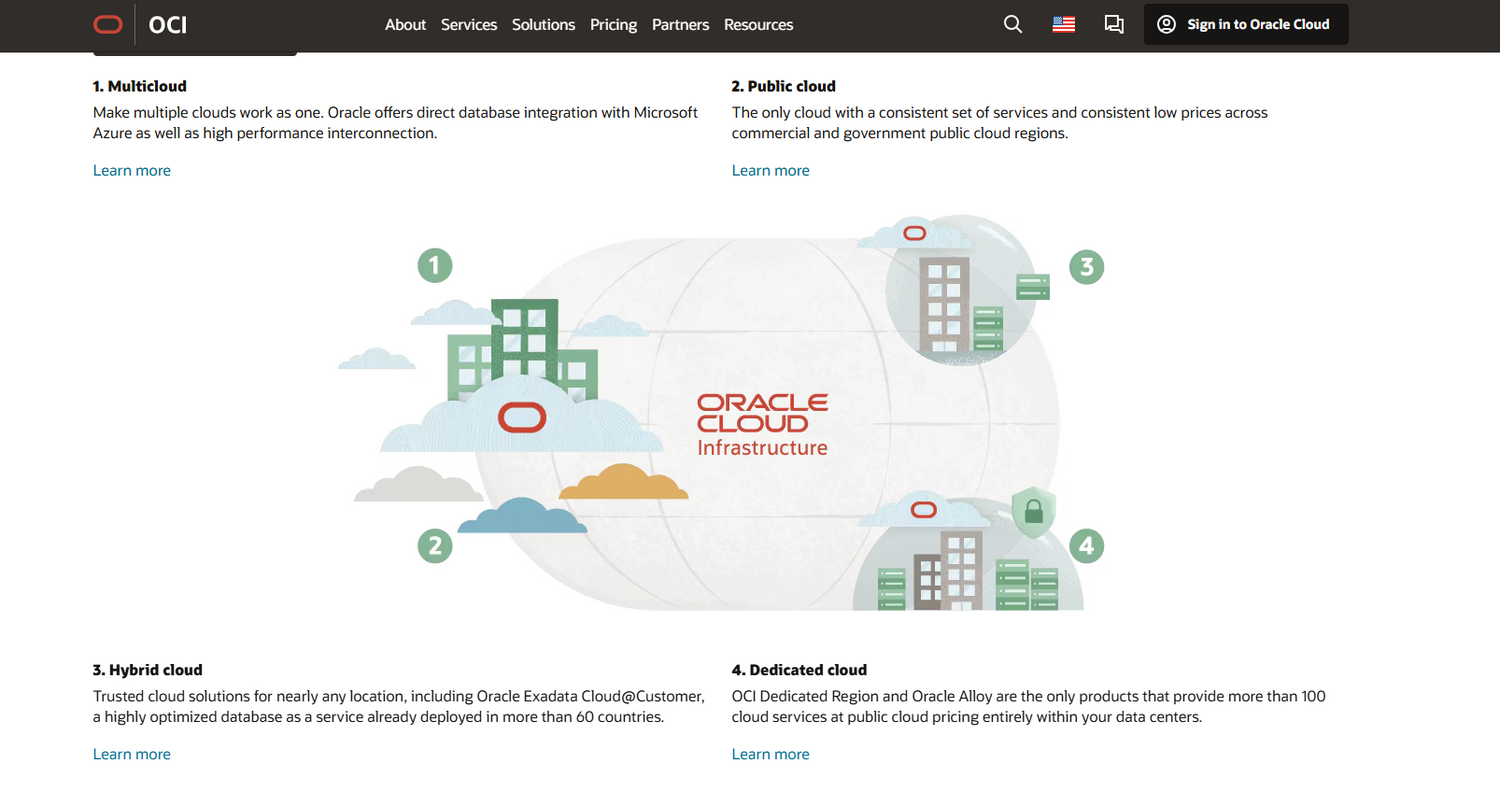This screenshot has width=1500, height=792.
Task: Select Partners in the top navigation
Action: (x=680, y=24)
